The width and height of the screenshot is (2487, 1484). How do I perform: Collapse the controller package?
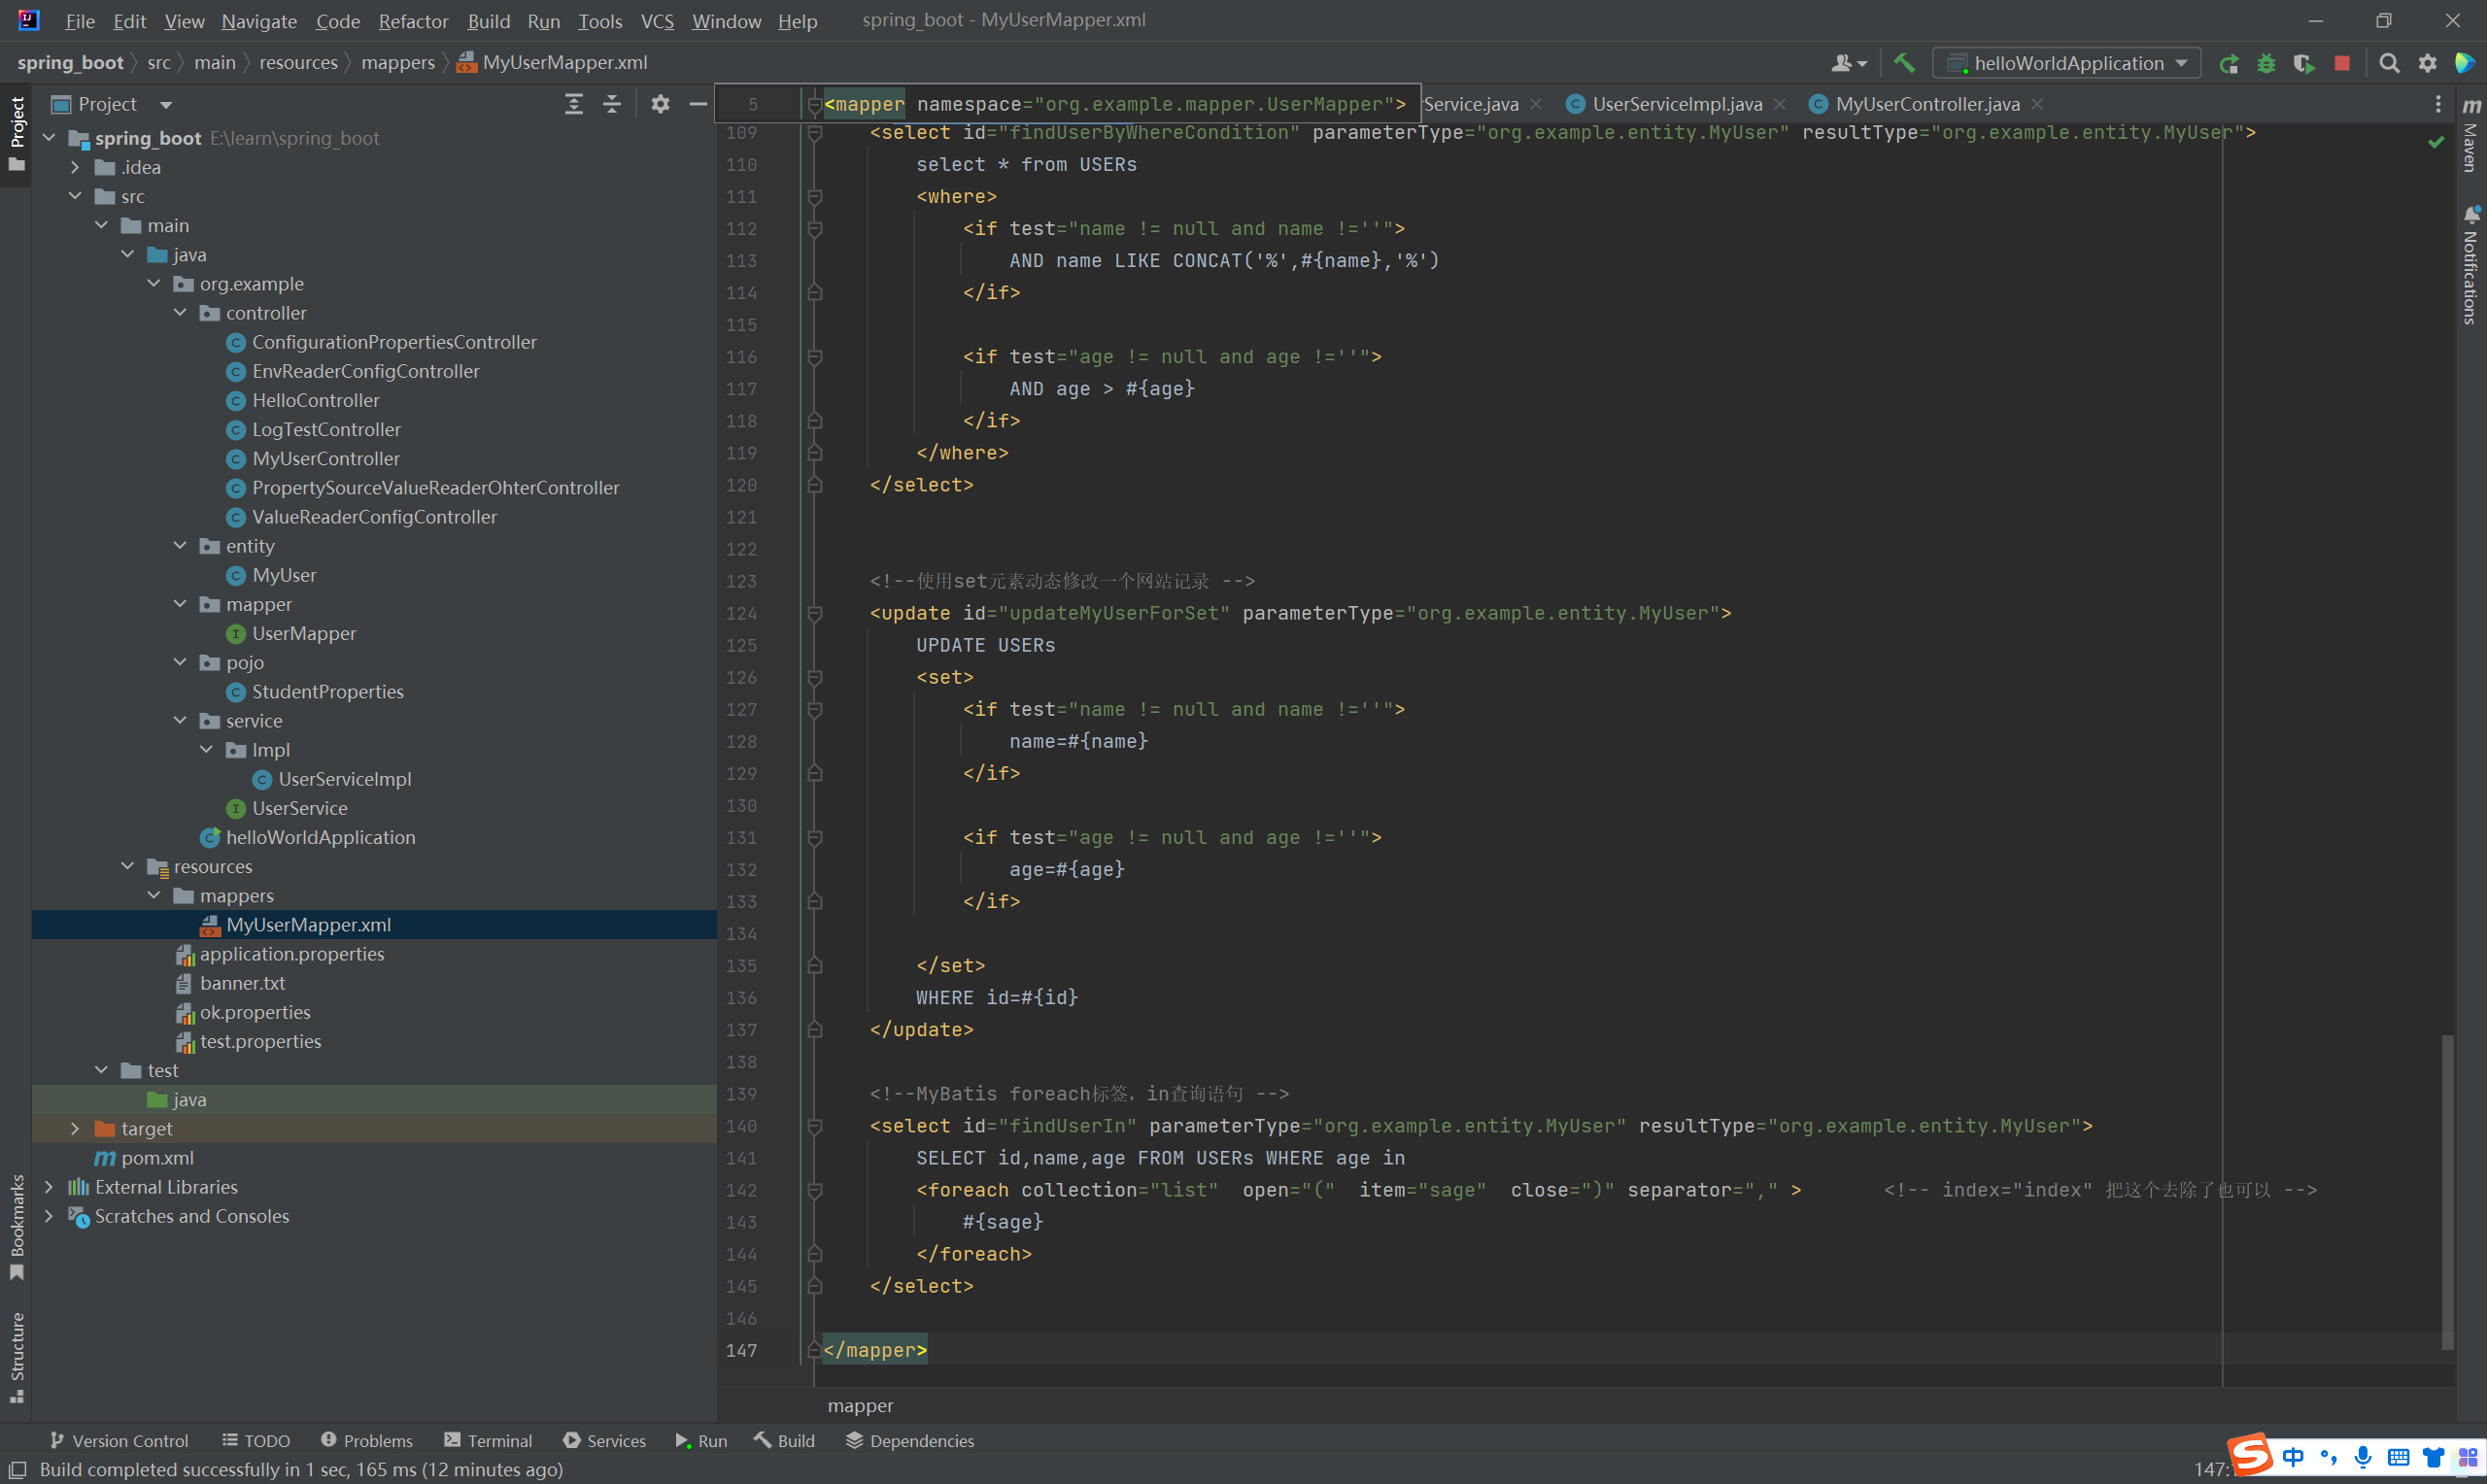point(180,313)
